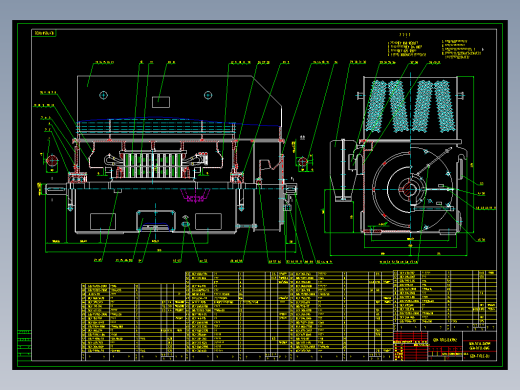Click the red title block at bottom right
This screenshot has width=520, height=390.
click(411, 346)
